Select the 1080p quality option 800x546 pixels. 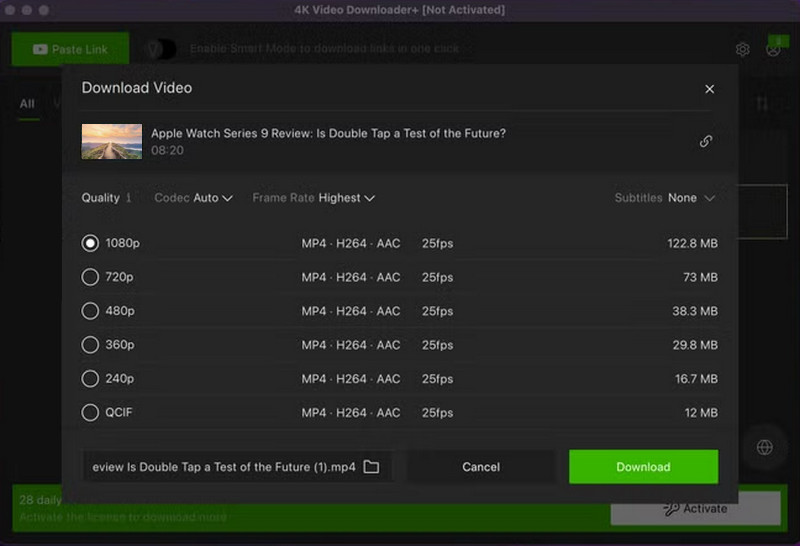pos(90,243)
